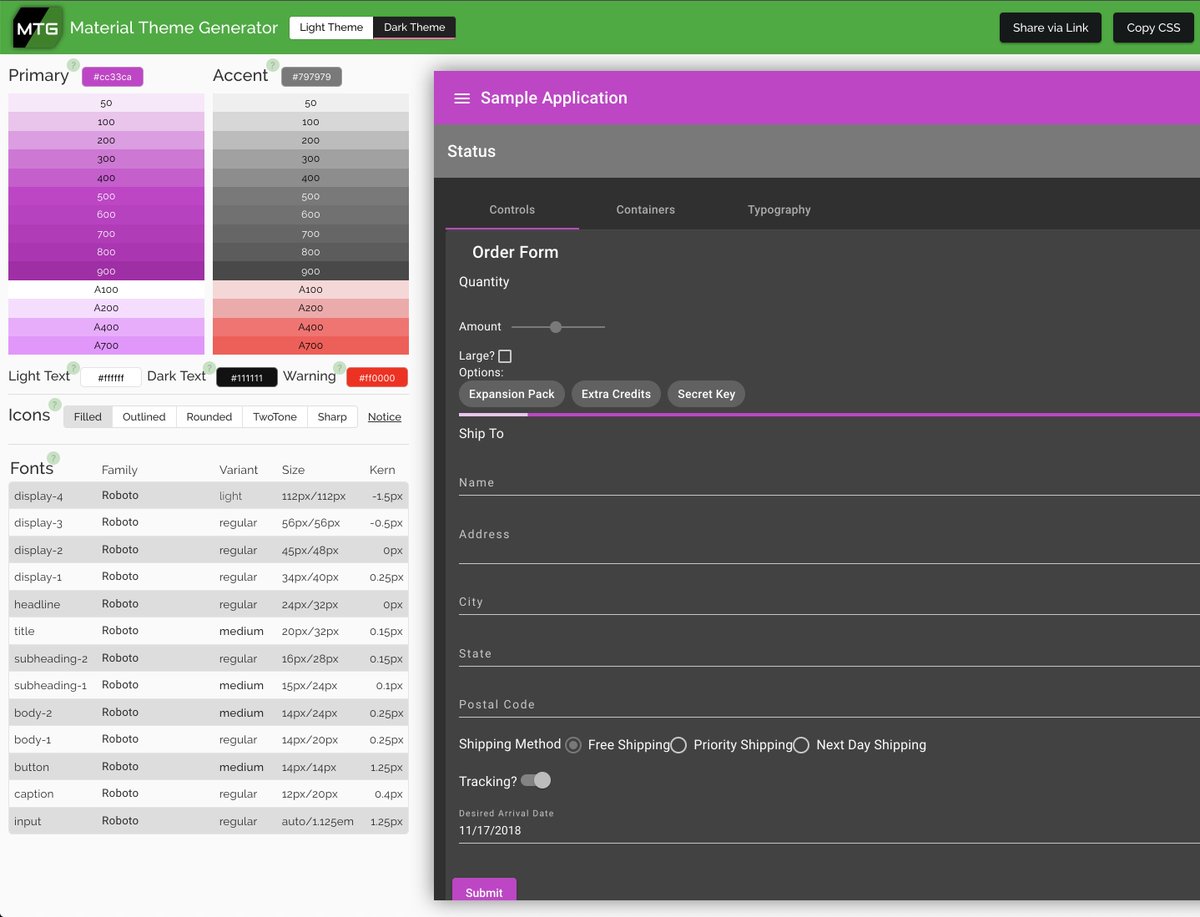Open the Accent color picker #797979
This screenshot has height=917, width=1200.
pos(312,77)
